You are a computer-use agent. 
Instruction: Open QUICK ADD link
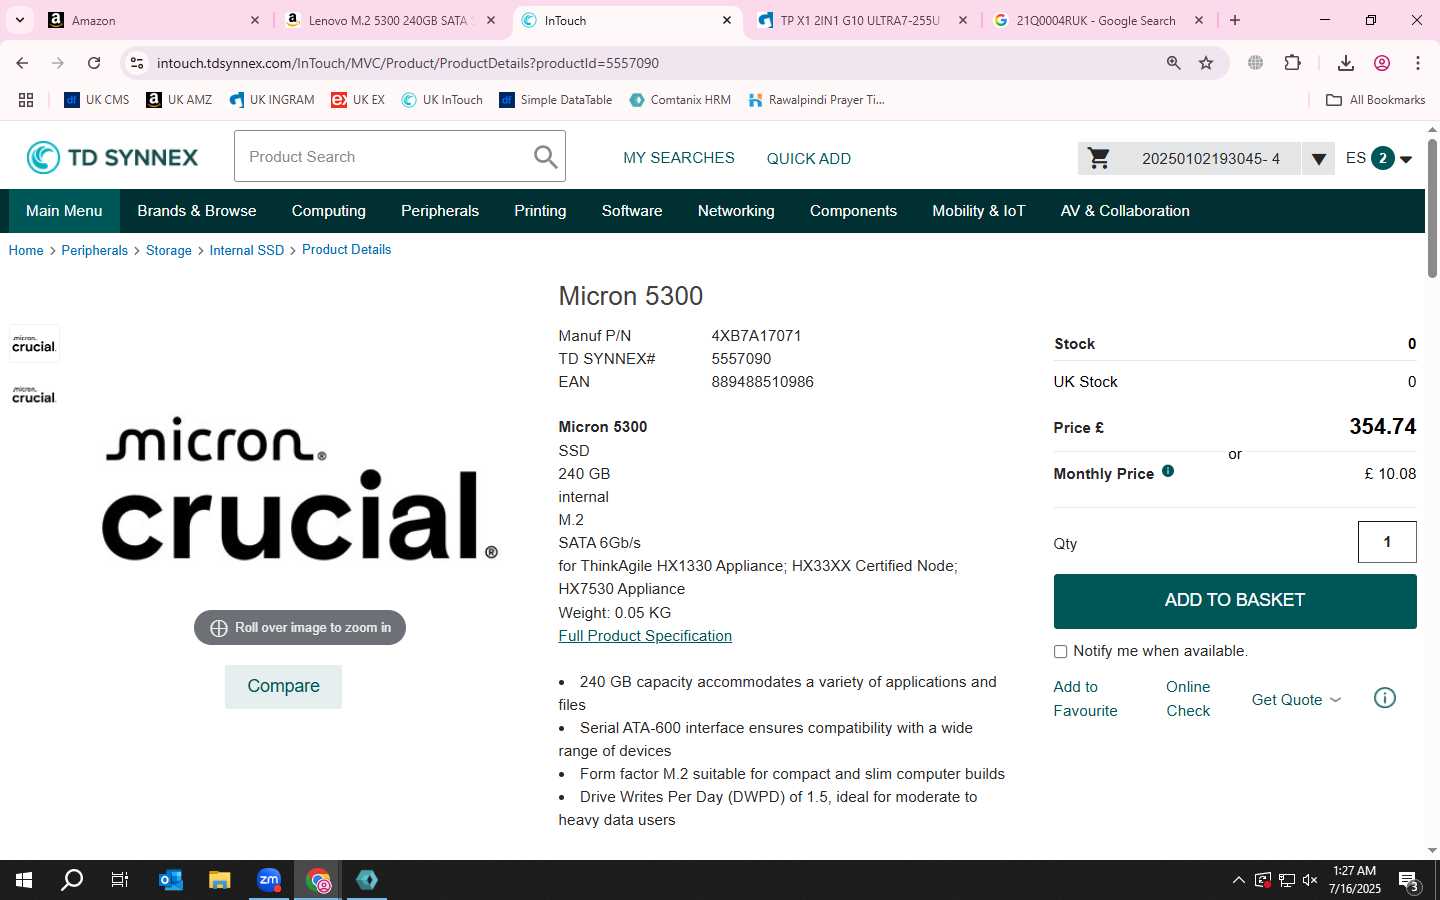pos(809,158)
